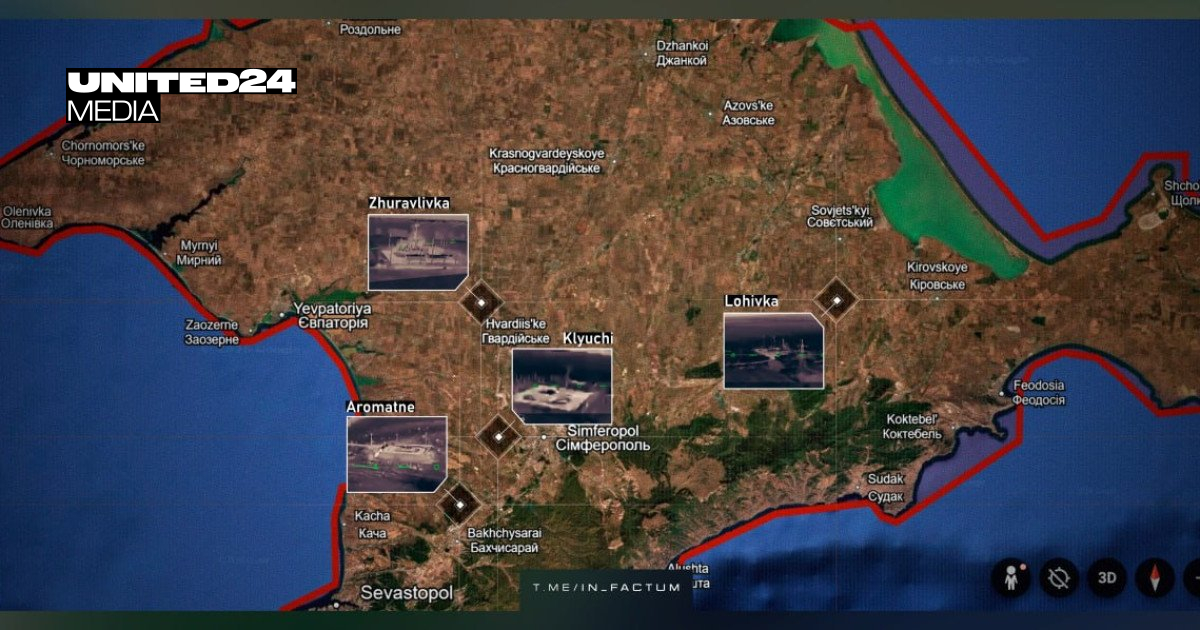
Task: Select the Yevpatoriya city label
Action: [x=331, y=316]
